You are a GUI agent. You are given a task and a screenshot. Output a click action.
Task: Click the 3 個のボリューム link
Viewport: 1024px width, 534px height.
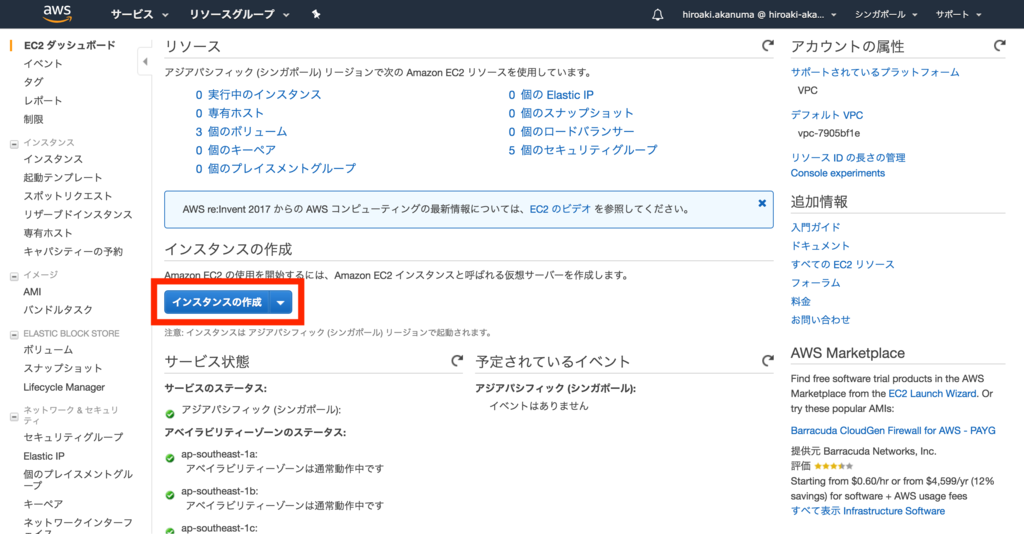pos(241,131)
